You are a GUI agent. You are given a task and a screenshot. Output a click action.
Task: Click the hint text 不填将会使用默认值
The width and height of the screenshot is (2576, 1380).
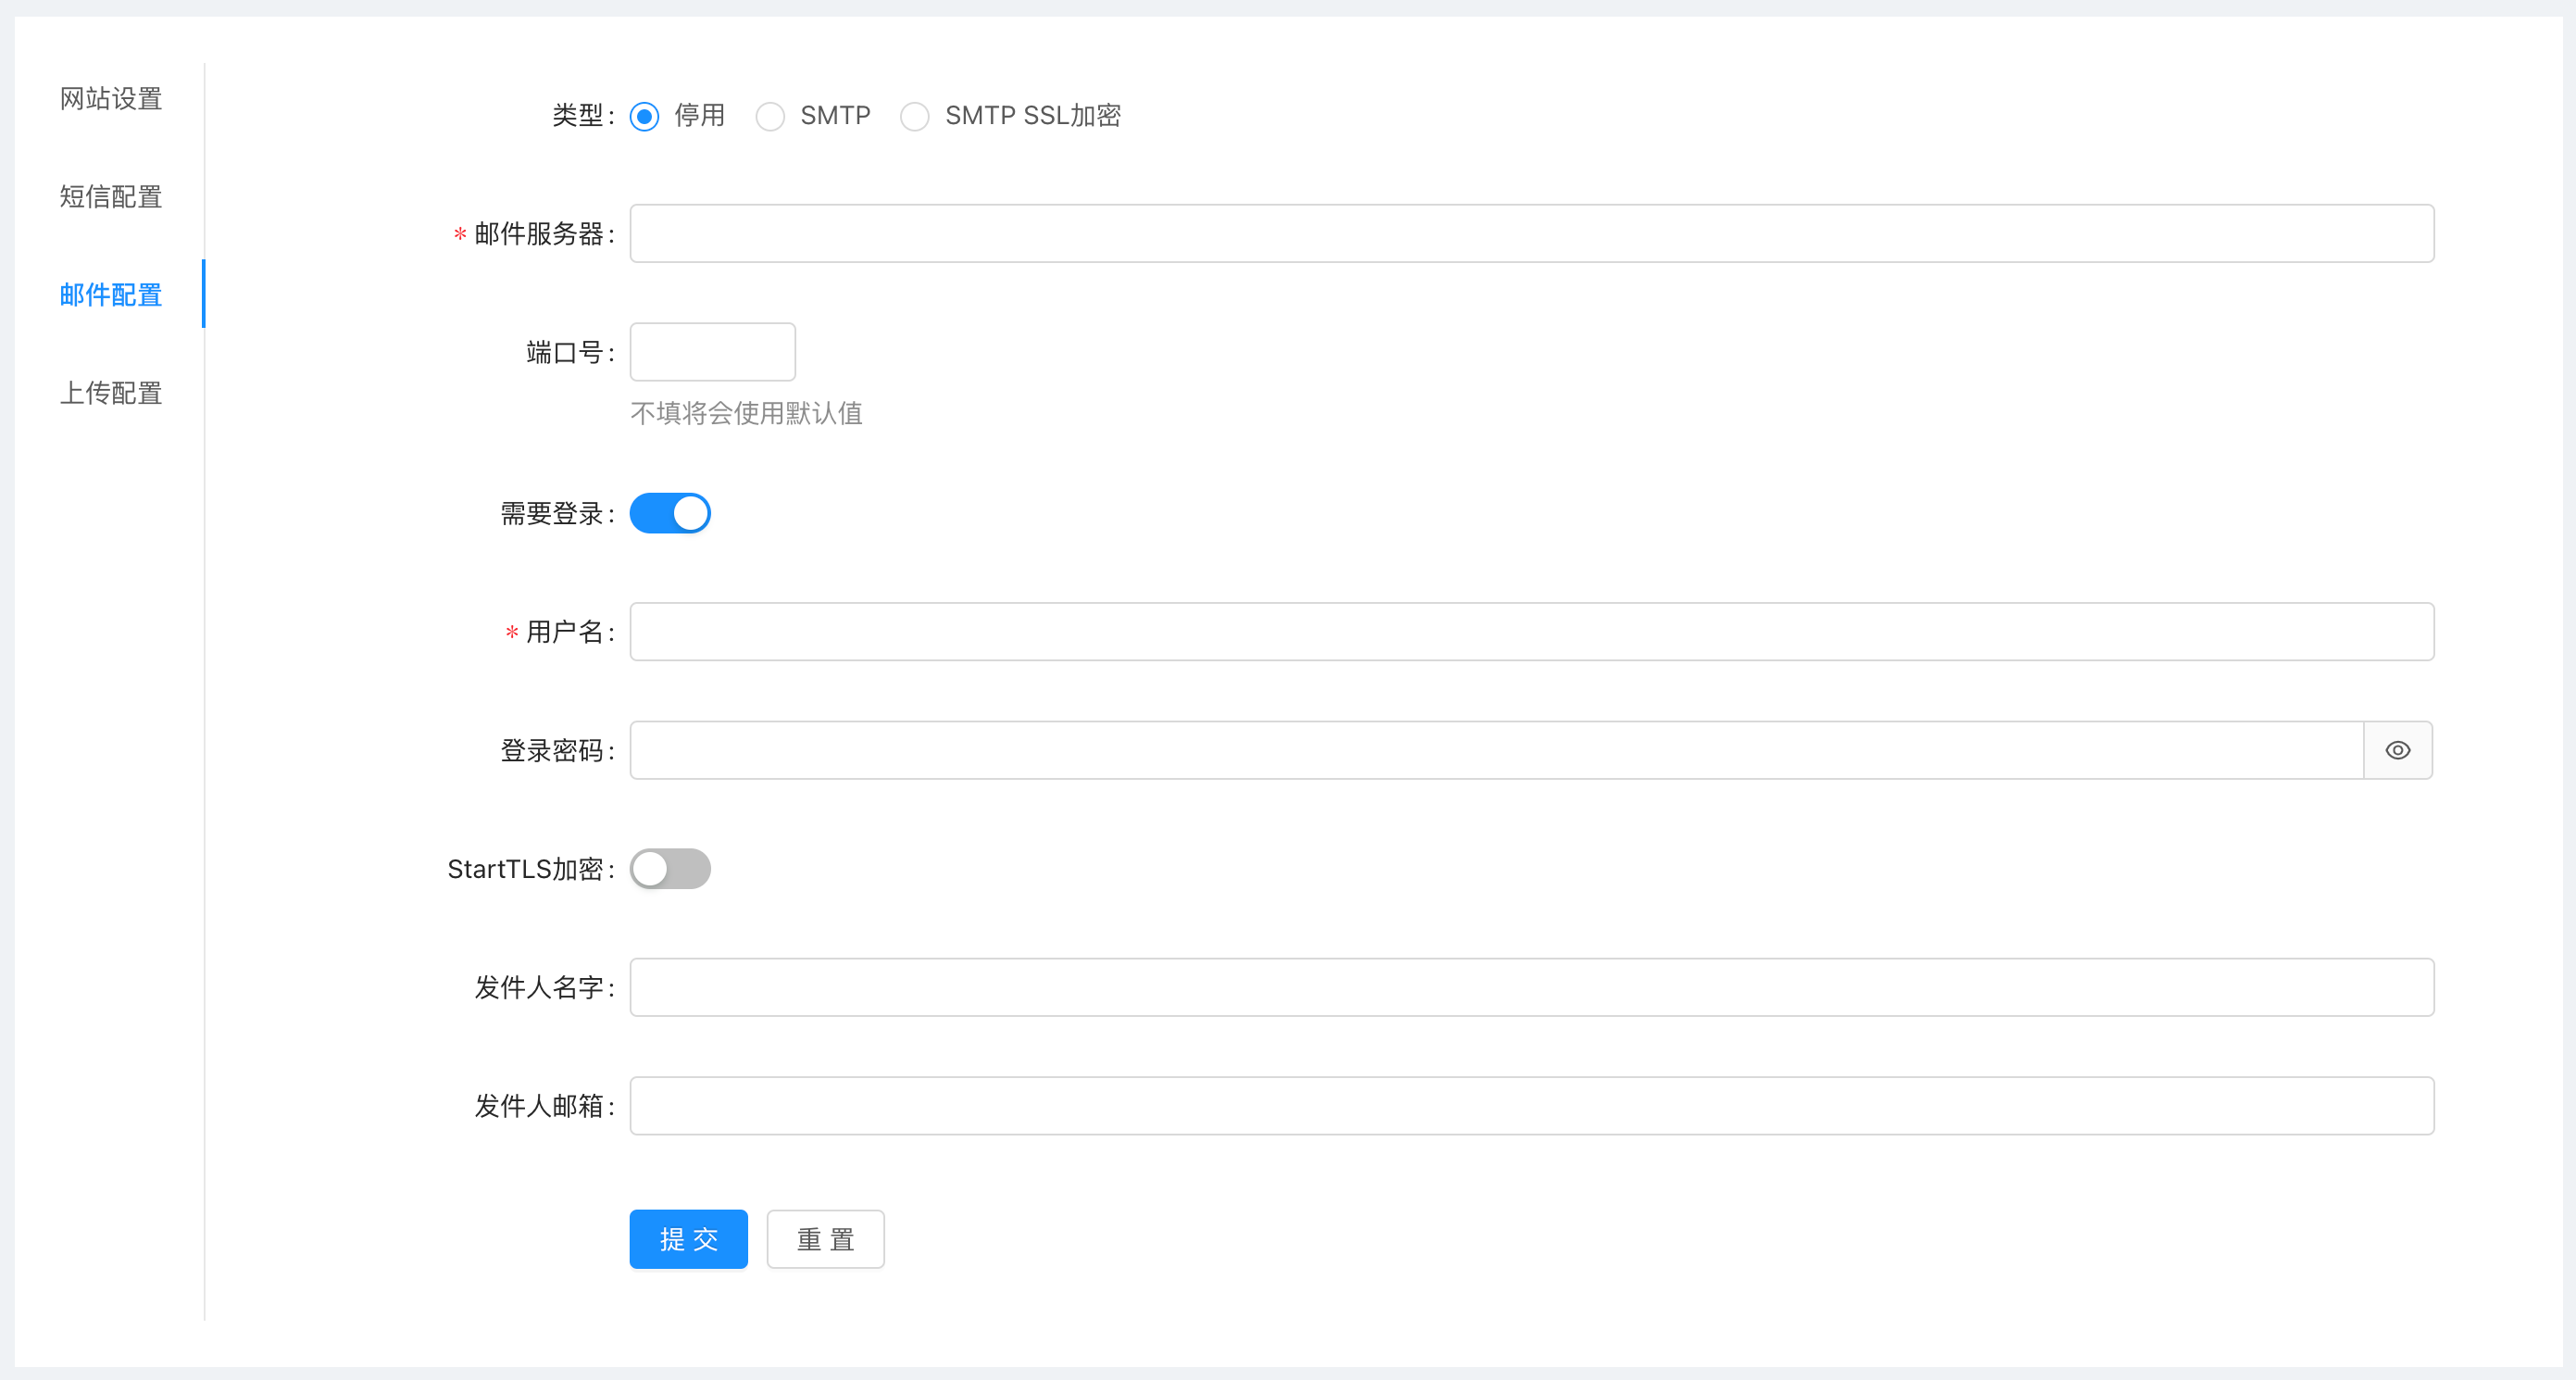click(x=747, y=413)
